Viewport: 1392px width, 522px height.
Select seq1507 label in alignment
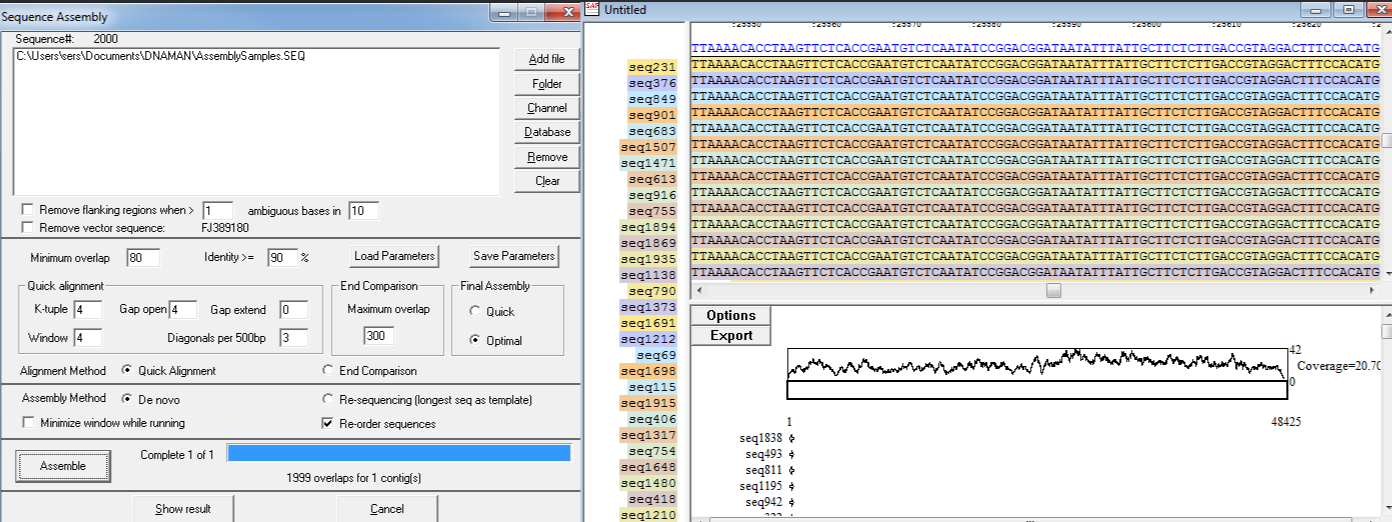pyautogui.click(x=648, y=147)
